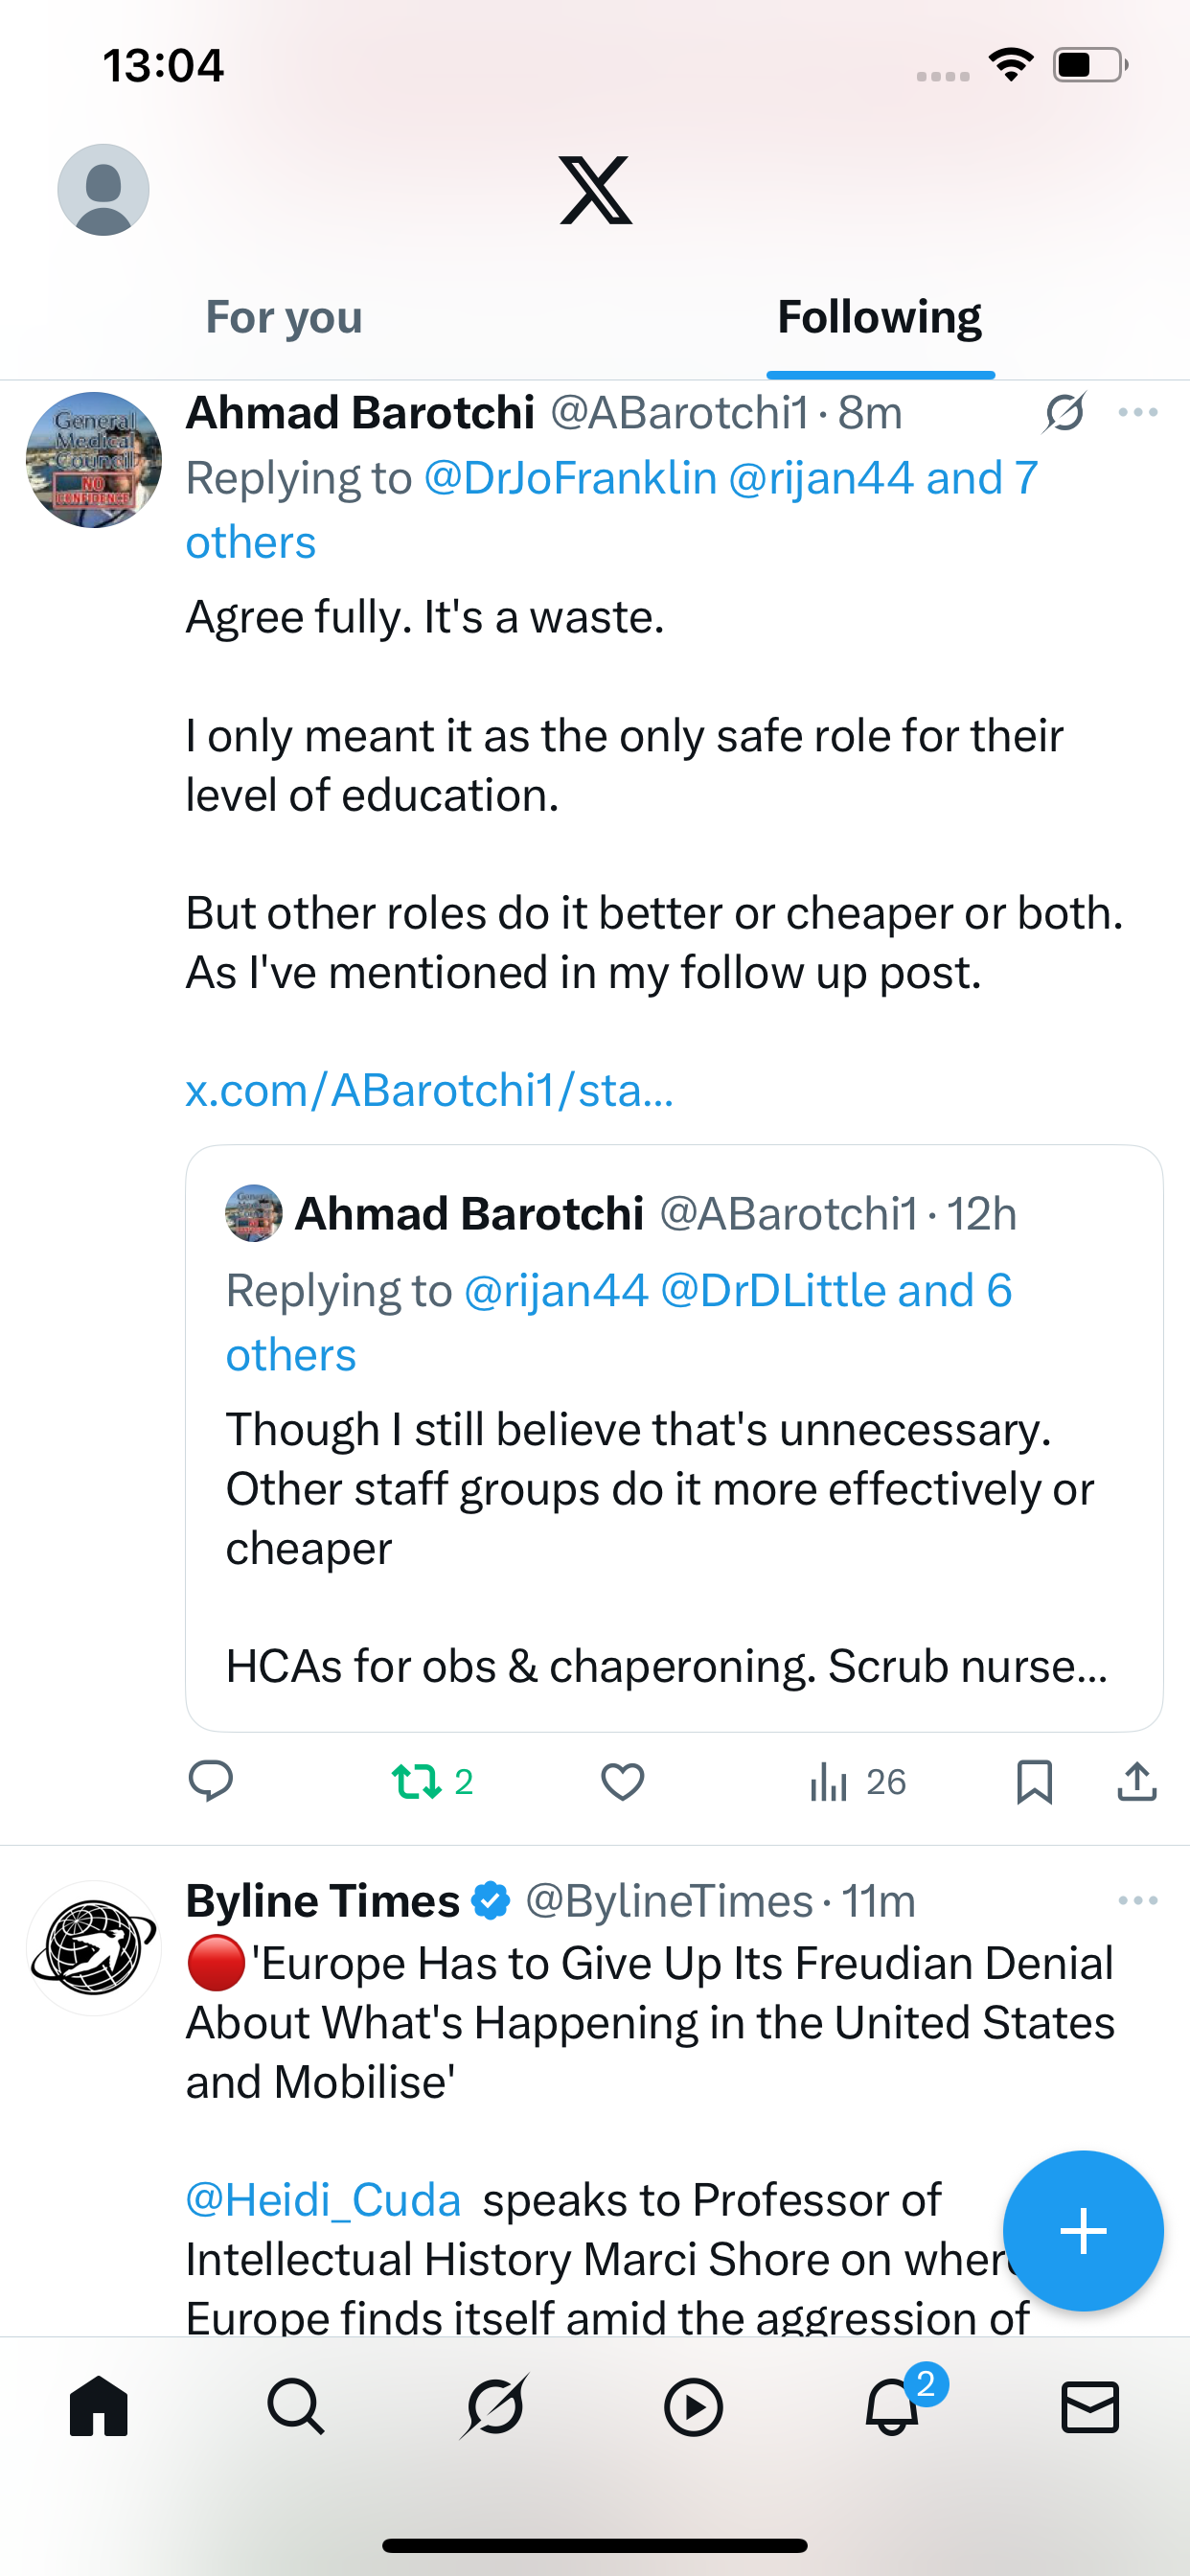Share Ahmad Barotchi's post
Image resolution: width=1190 pixels, height=2576 pixels.
[x=1137, y=1782]
